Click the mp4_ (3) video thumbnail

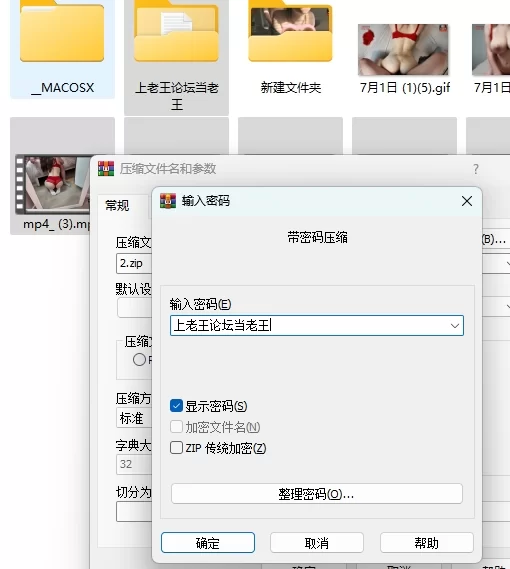[x=53, y=184]
